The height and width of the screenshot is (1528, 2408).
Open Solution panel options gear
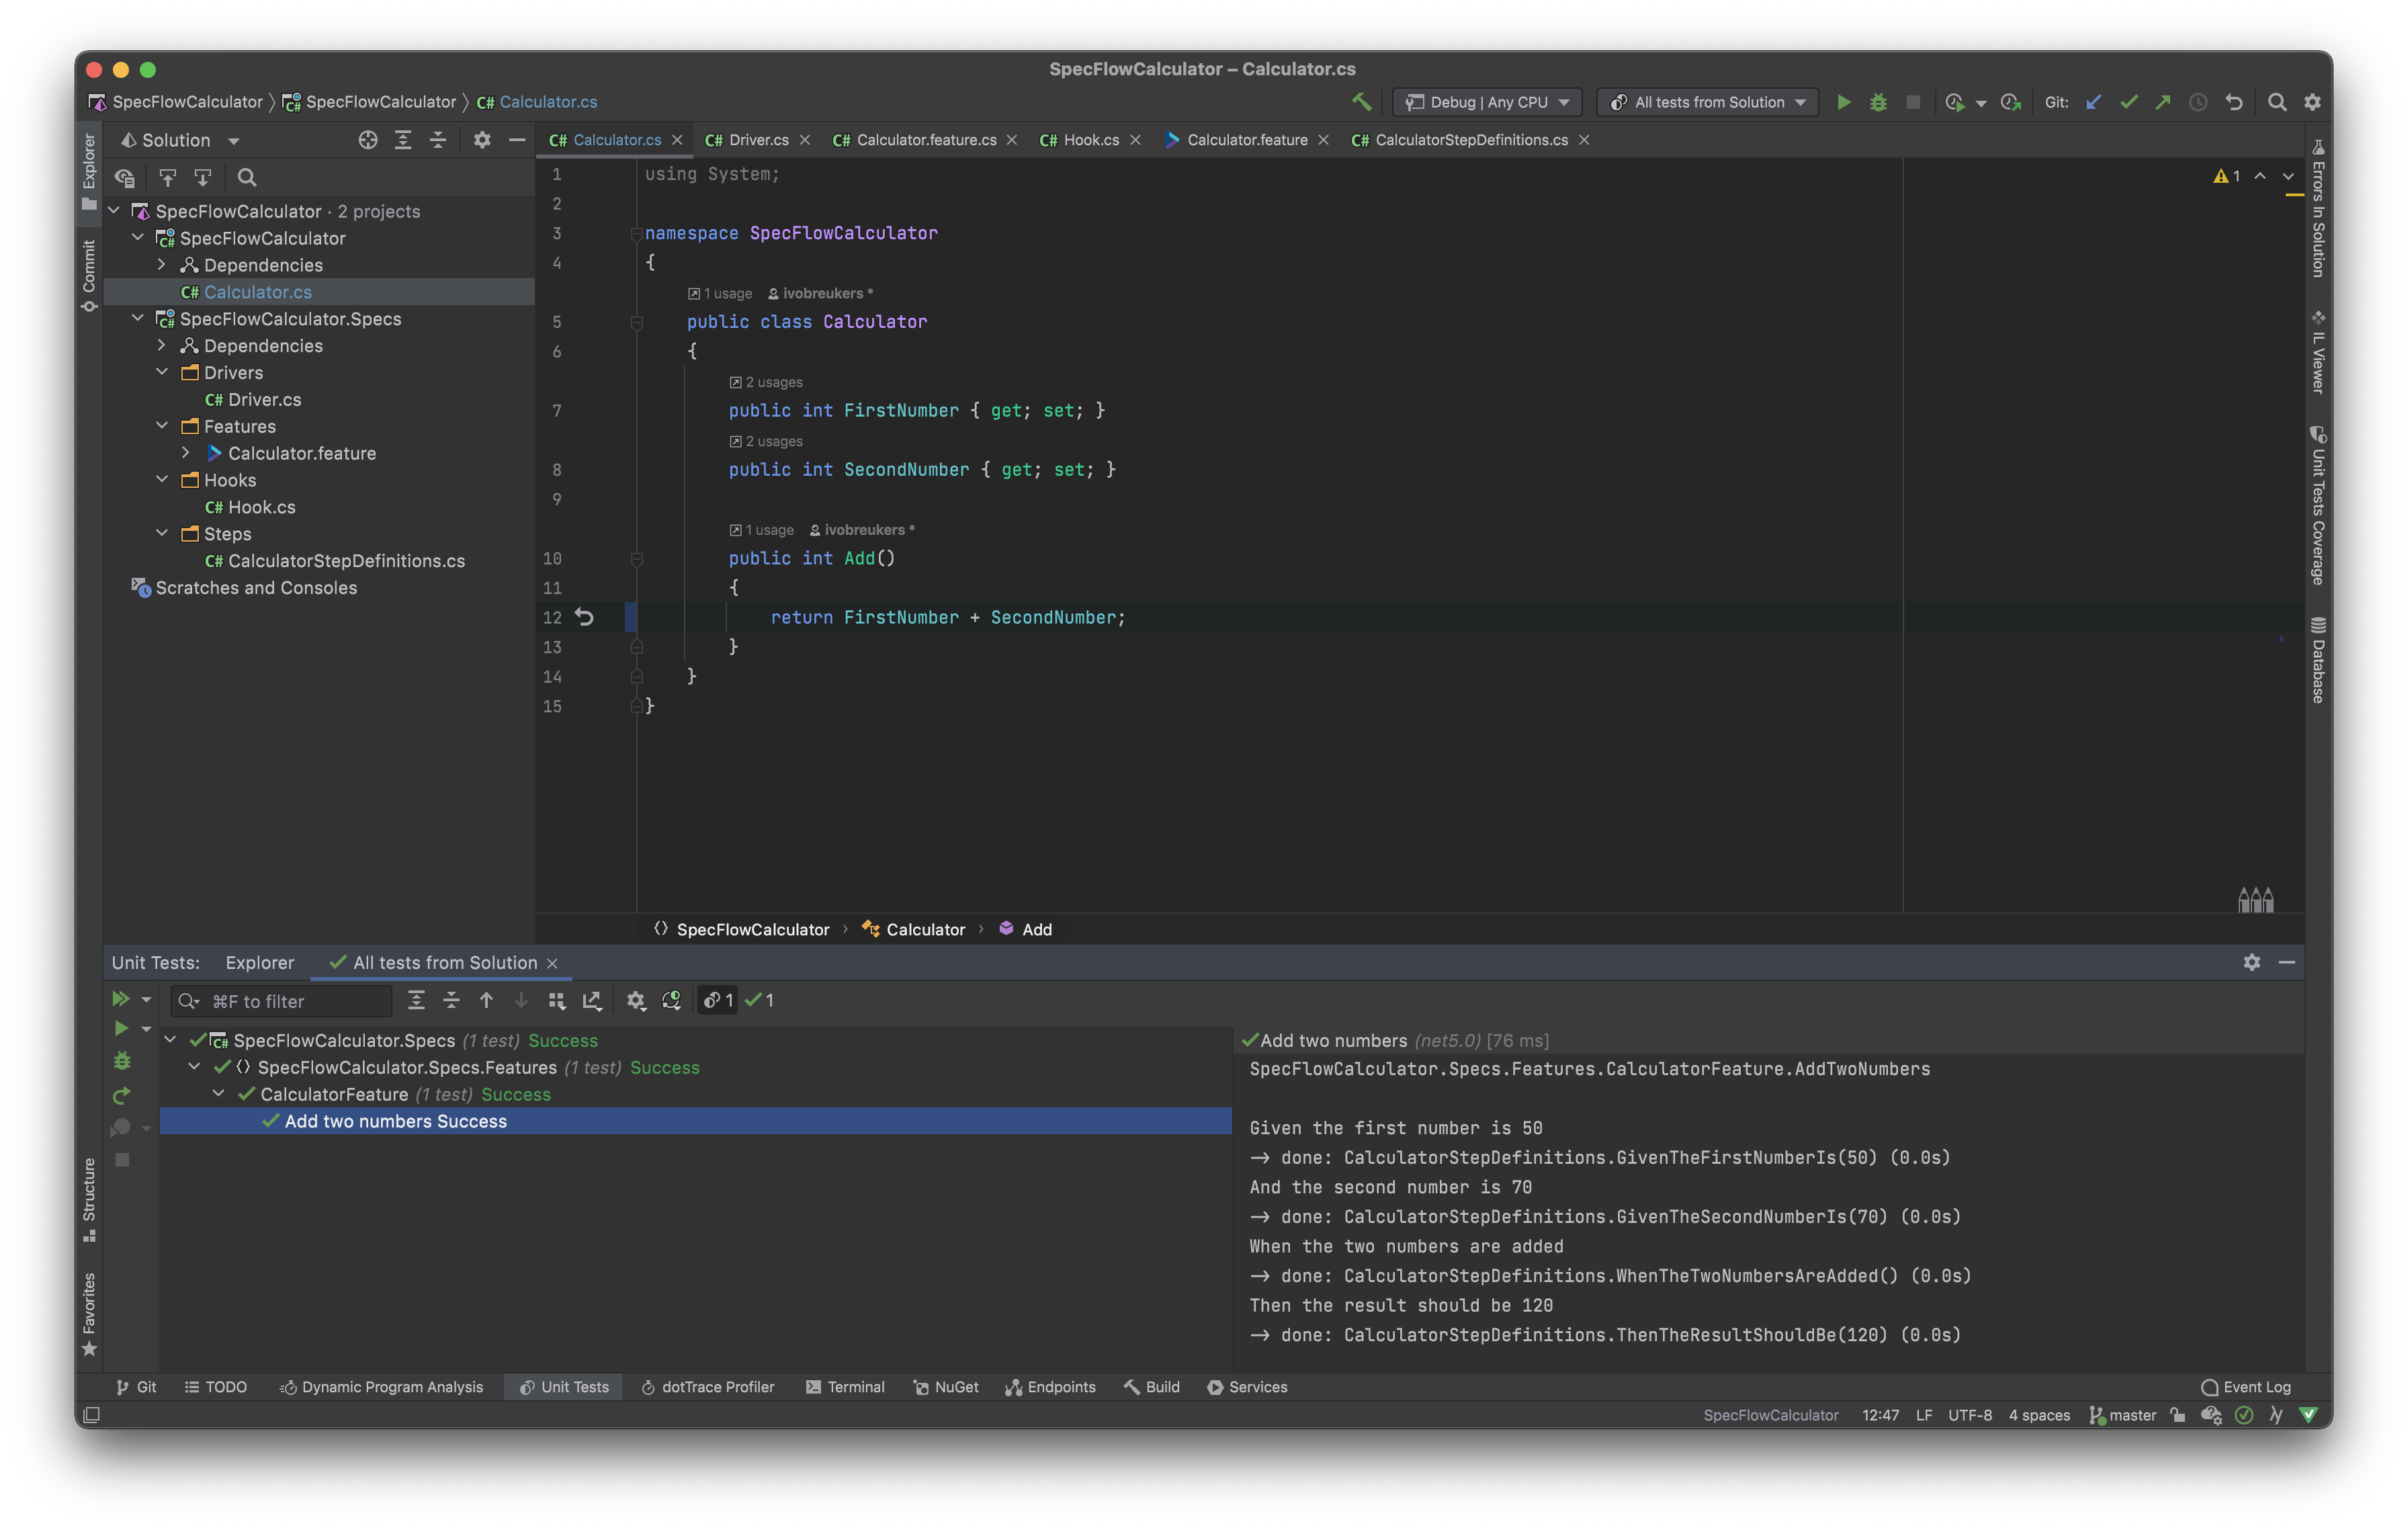click(482, 140)
